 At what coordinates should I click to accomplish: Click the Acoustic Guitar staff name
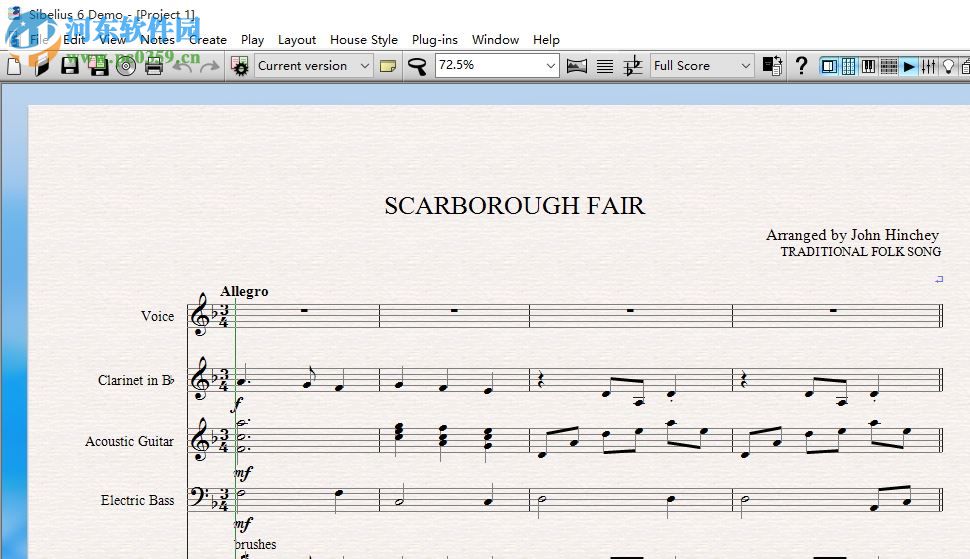(x=129, y=442)
